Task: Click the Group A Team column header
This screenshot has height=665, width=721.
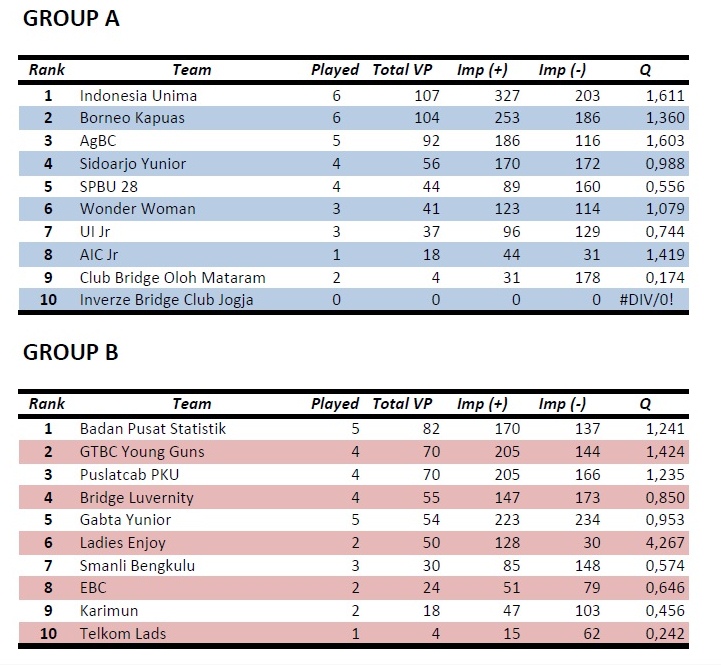Action: coord(191,70)
